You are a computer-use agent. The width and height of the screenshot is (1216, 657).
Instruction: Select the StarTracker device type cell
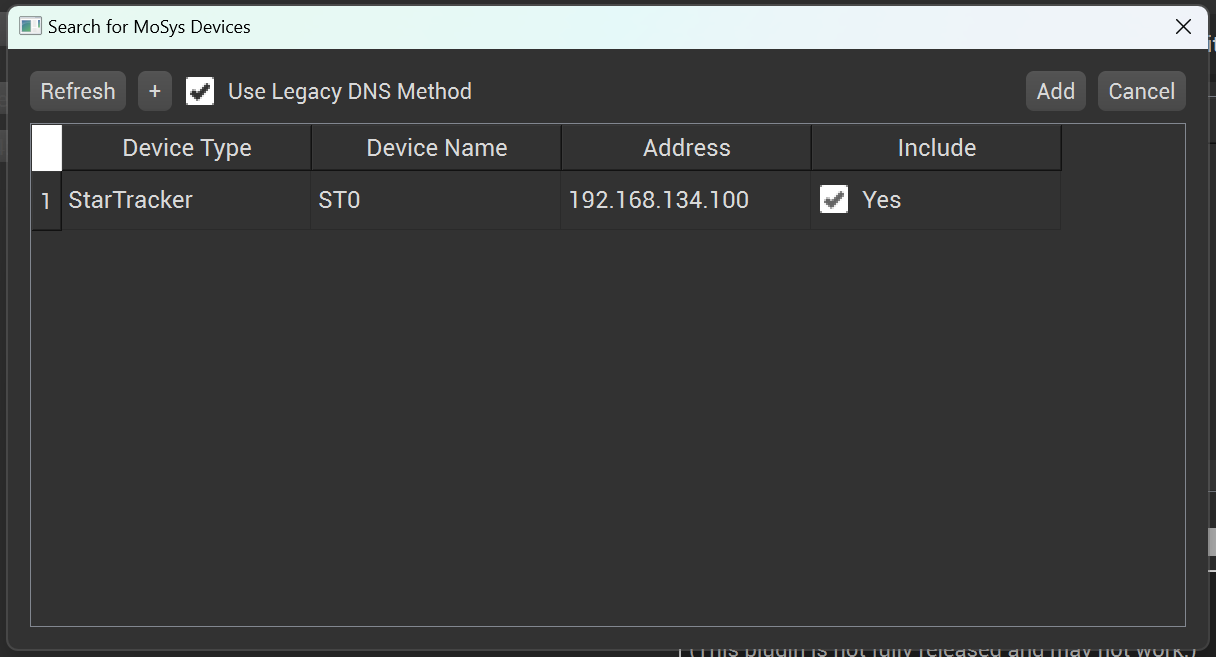(186, 200)
